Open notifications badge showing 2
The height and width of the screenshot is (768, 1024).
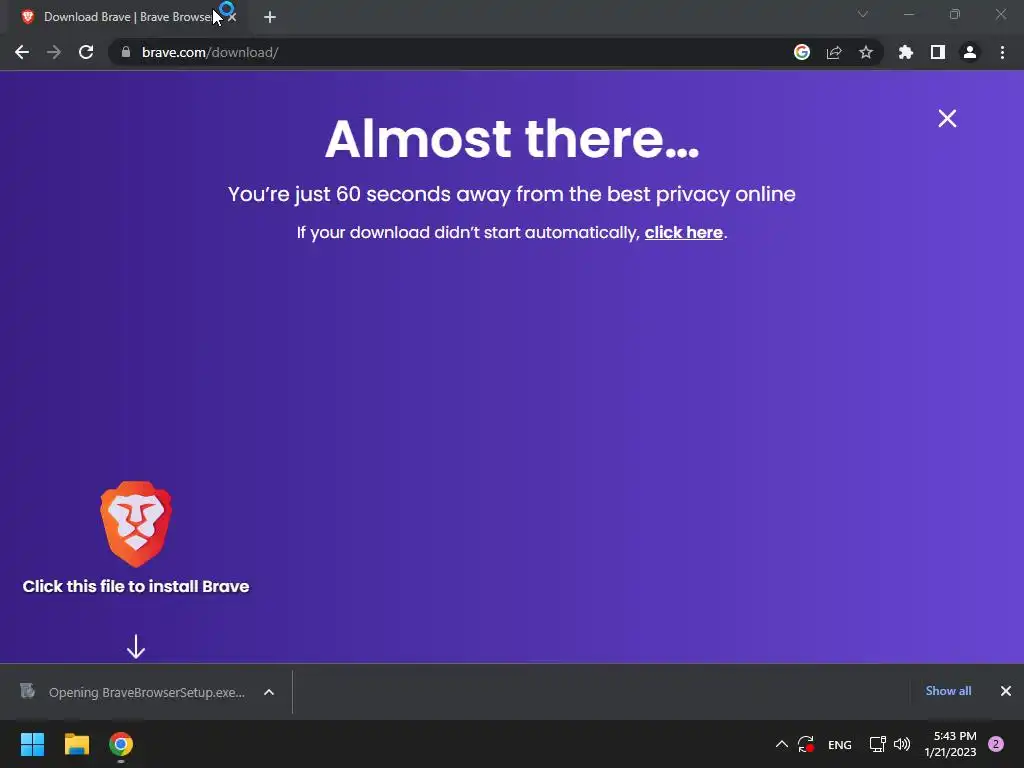pos(996,744)
